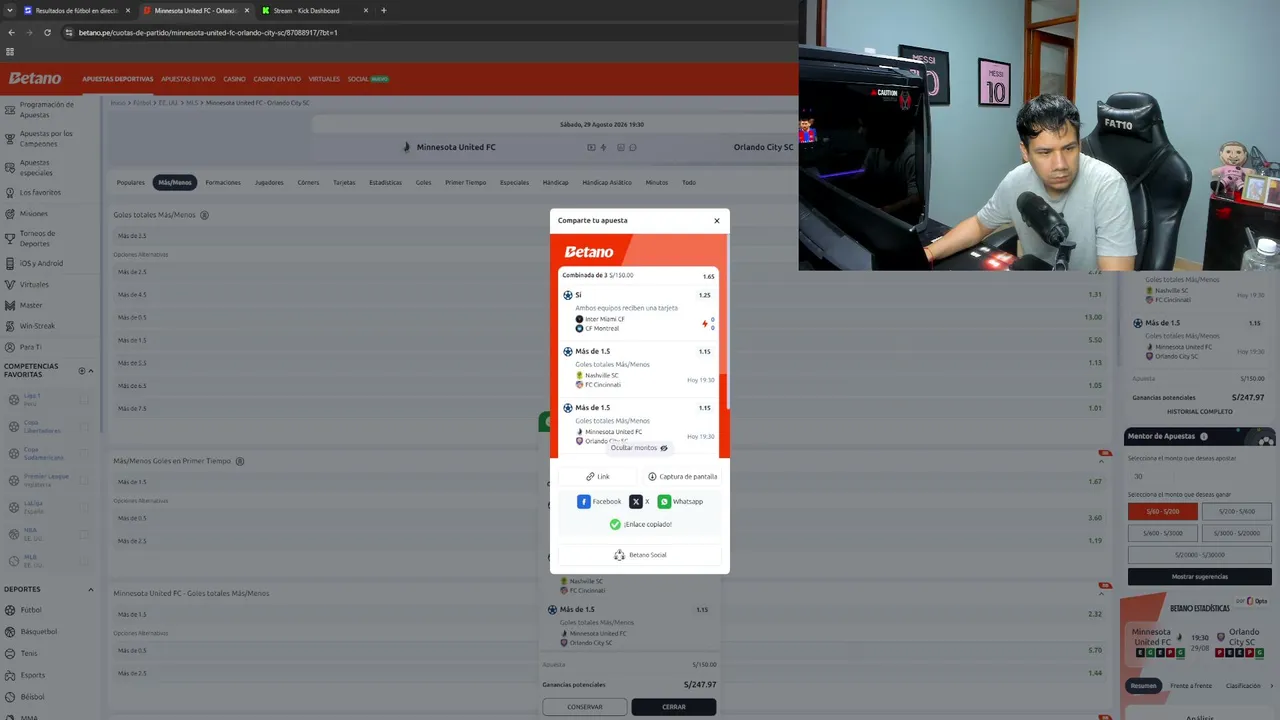Choose Captura de pantalla share option

point(682,477)
